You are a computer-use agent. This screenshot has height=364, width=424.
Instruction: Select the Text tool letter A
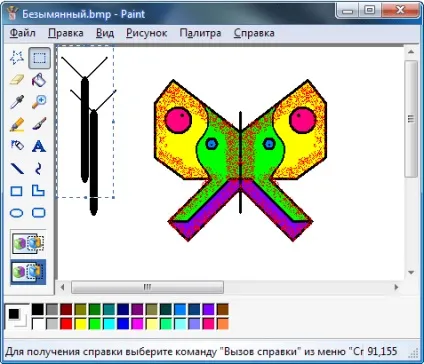pos(39,146)
